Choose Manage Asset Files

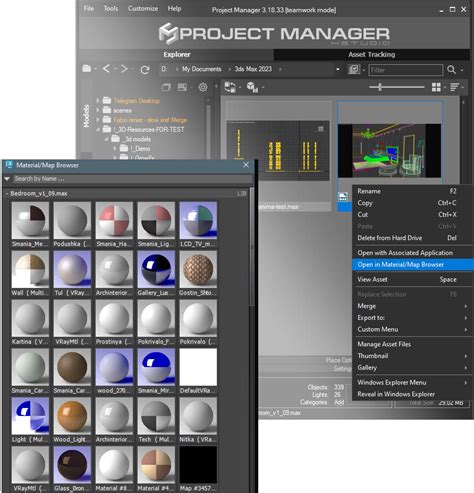click(413, 344)
